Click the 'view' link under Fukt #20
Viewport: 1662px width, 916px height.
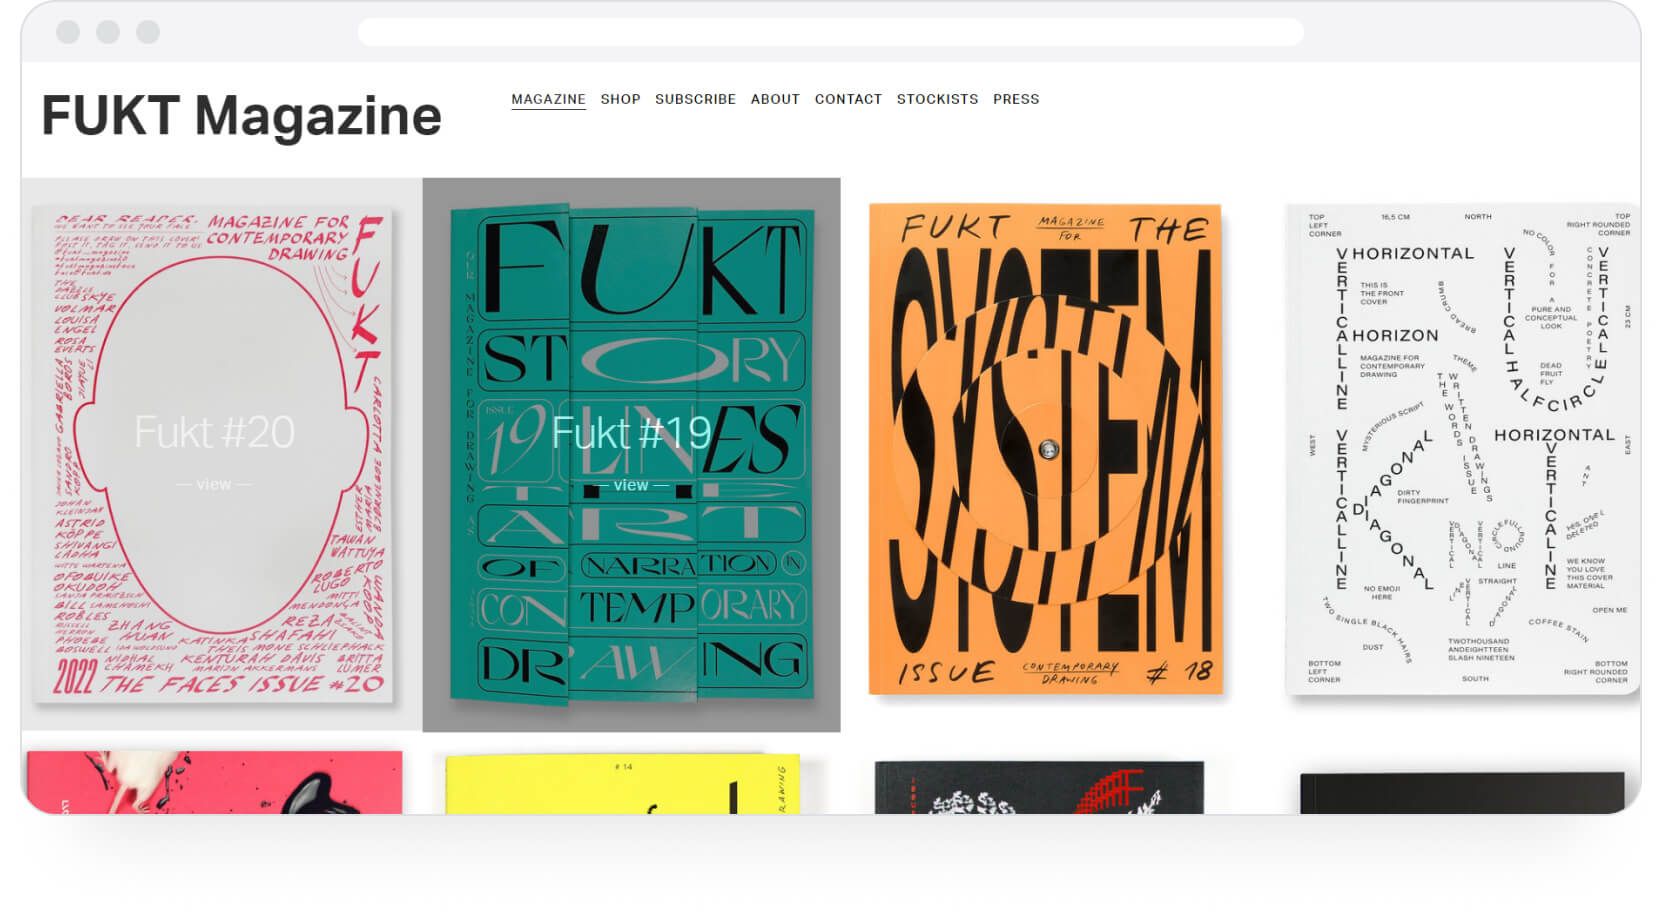[x=214, y=484]
